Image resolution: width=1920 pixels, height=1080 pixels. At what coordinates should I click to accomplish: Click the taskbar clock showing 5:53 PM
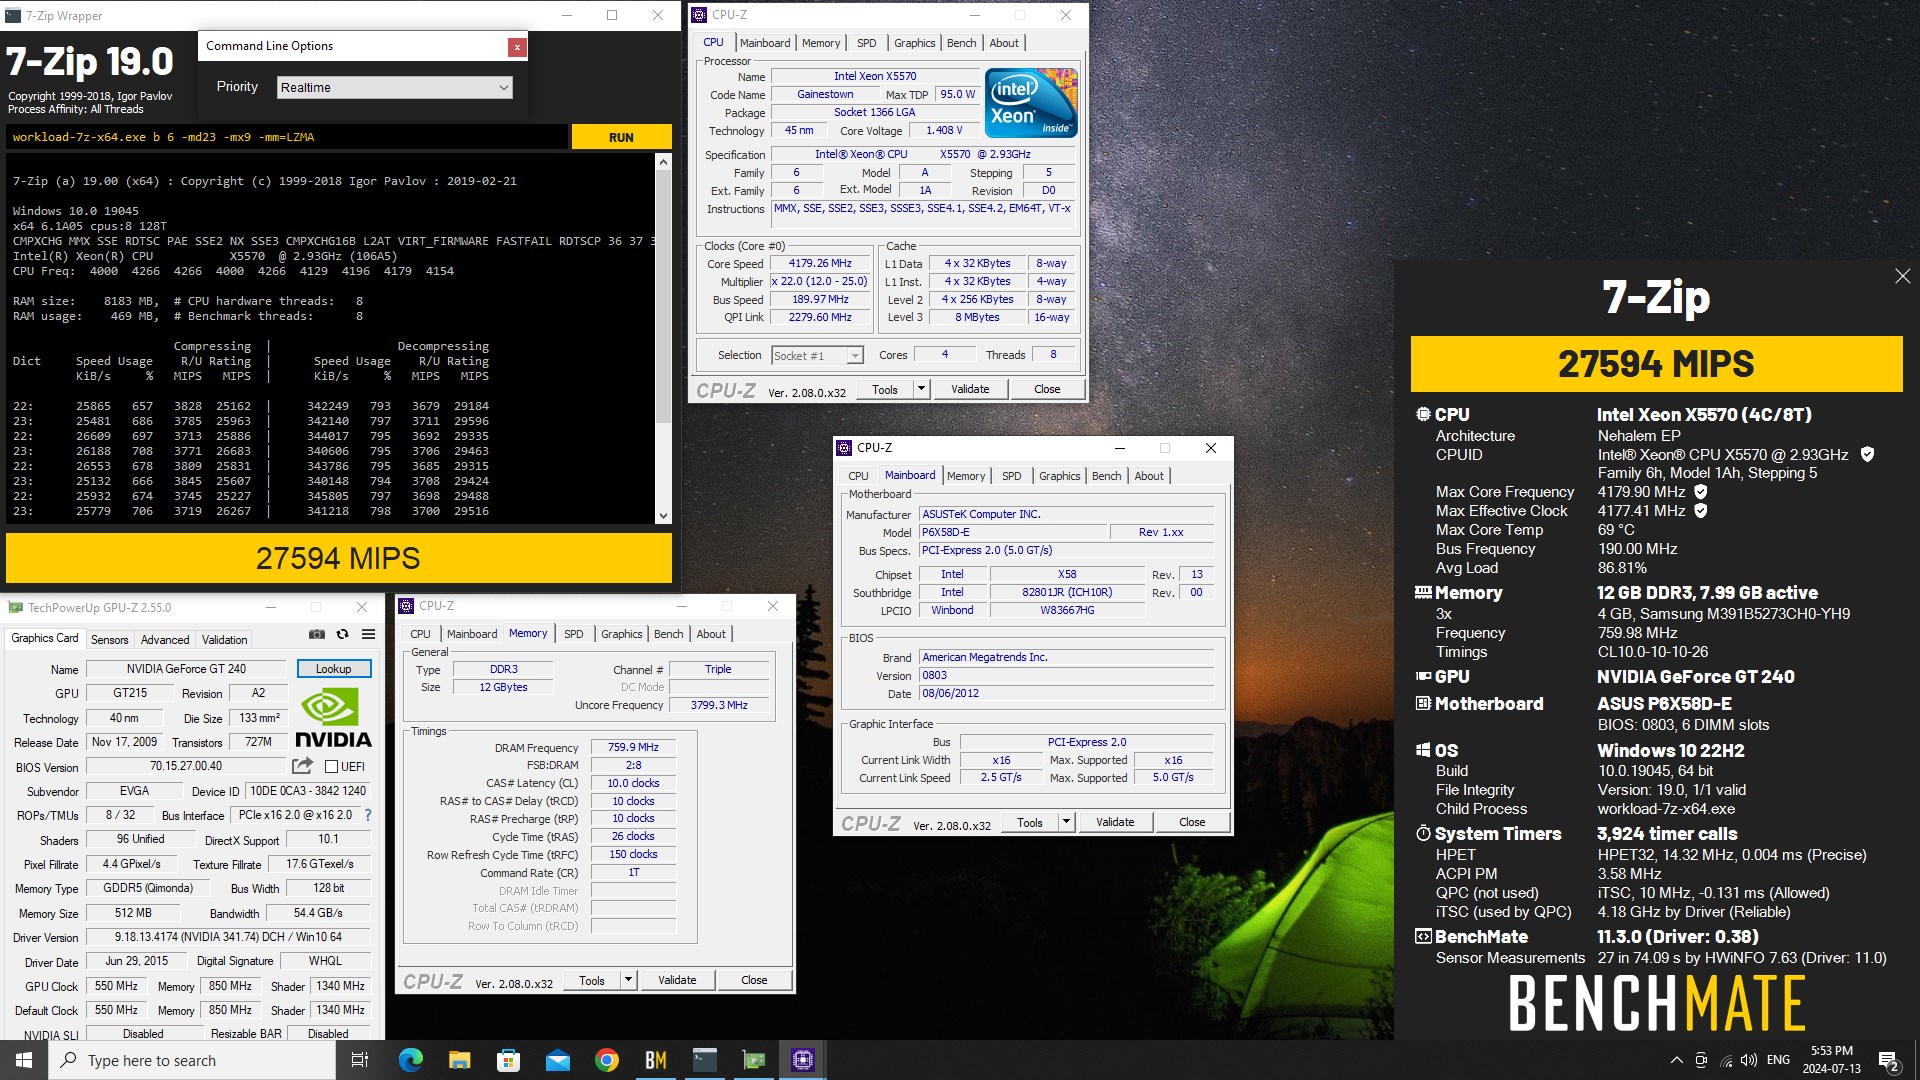(x=1831, y=1060)
